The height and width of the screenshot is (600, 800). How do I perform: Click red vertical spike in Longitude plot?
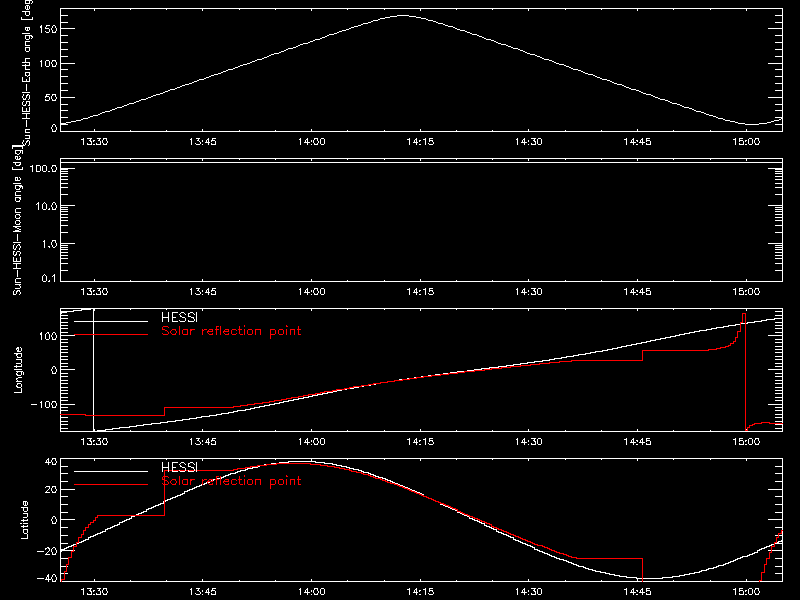pyautogui.click(x=745, y=371)
